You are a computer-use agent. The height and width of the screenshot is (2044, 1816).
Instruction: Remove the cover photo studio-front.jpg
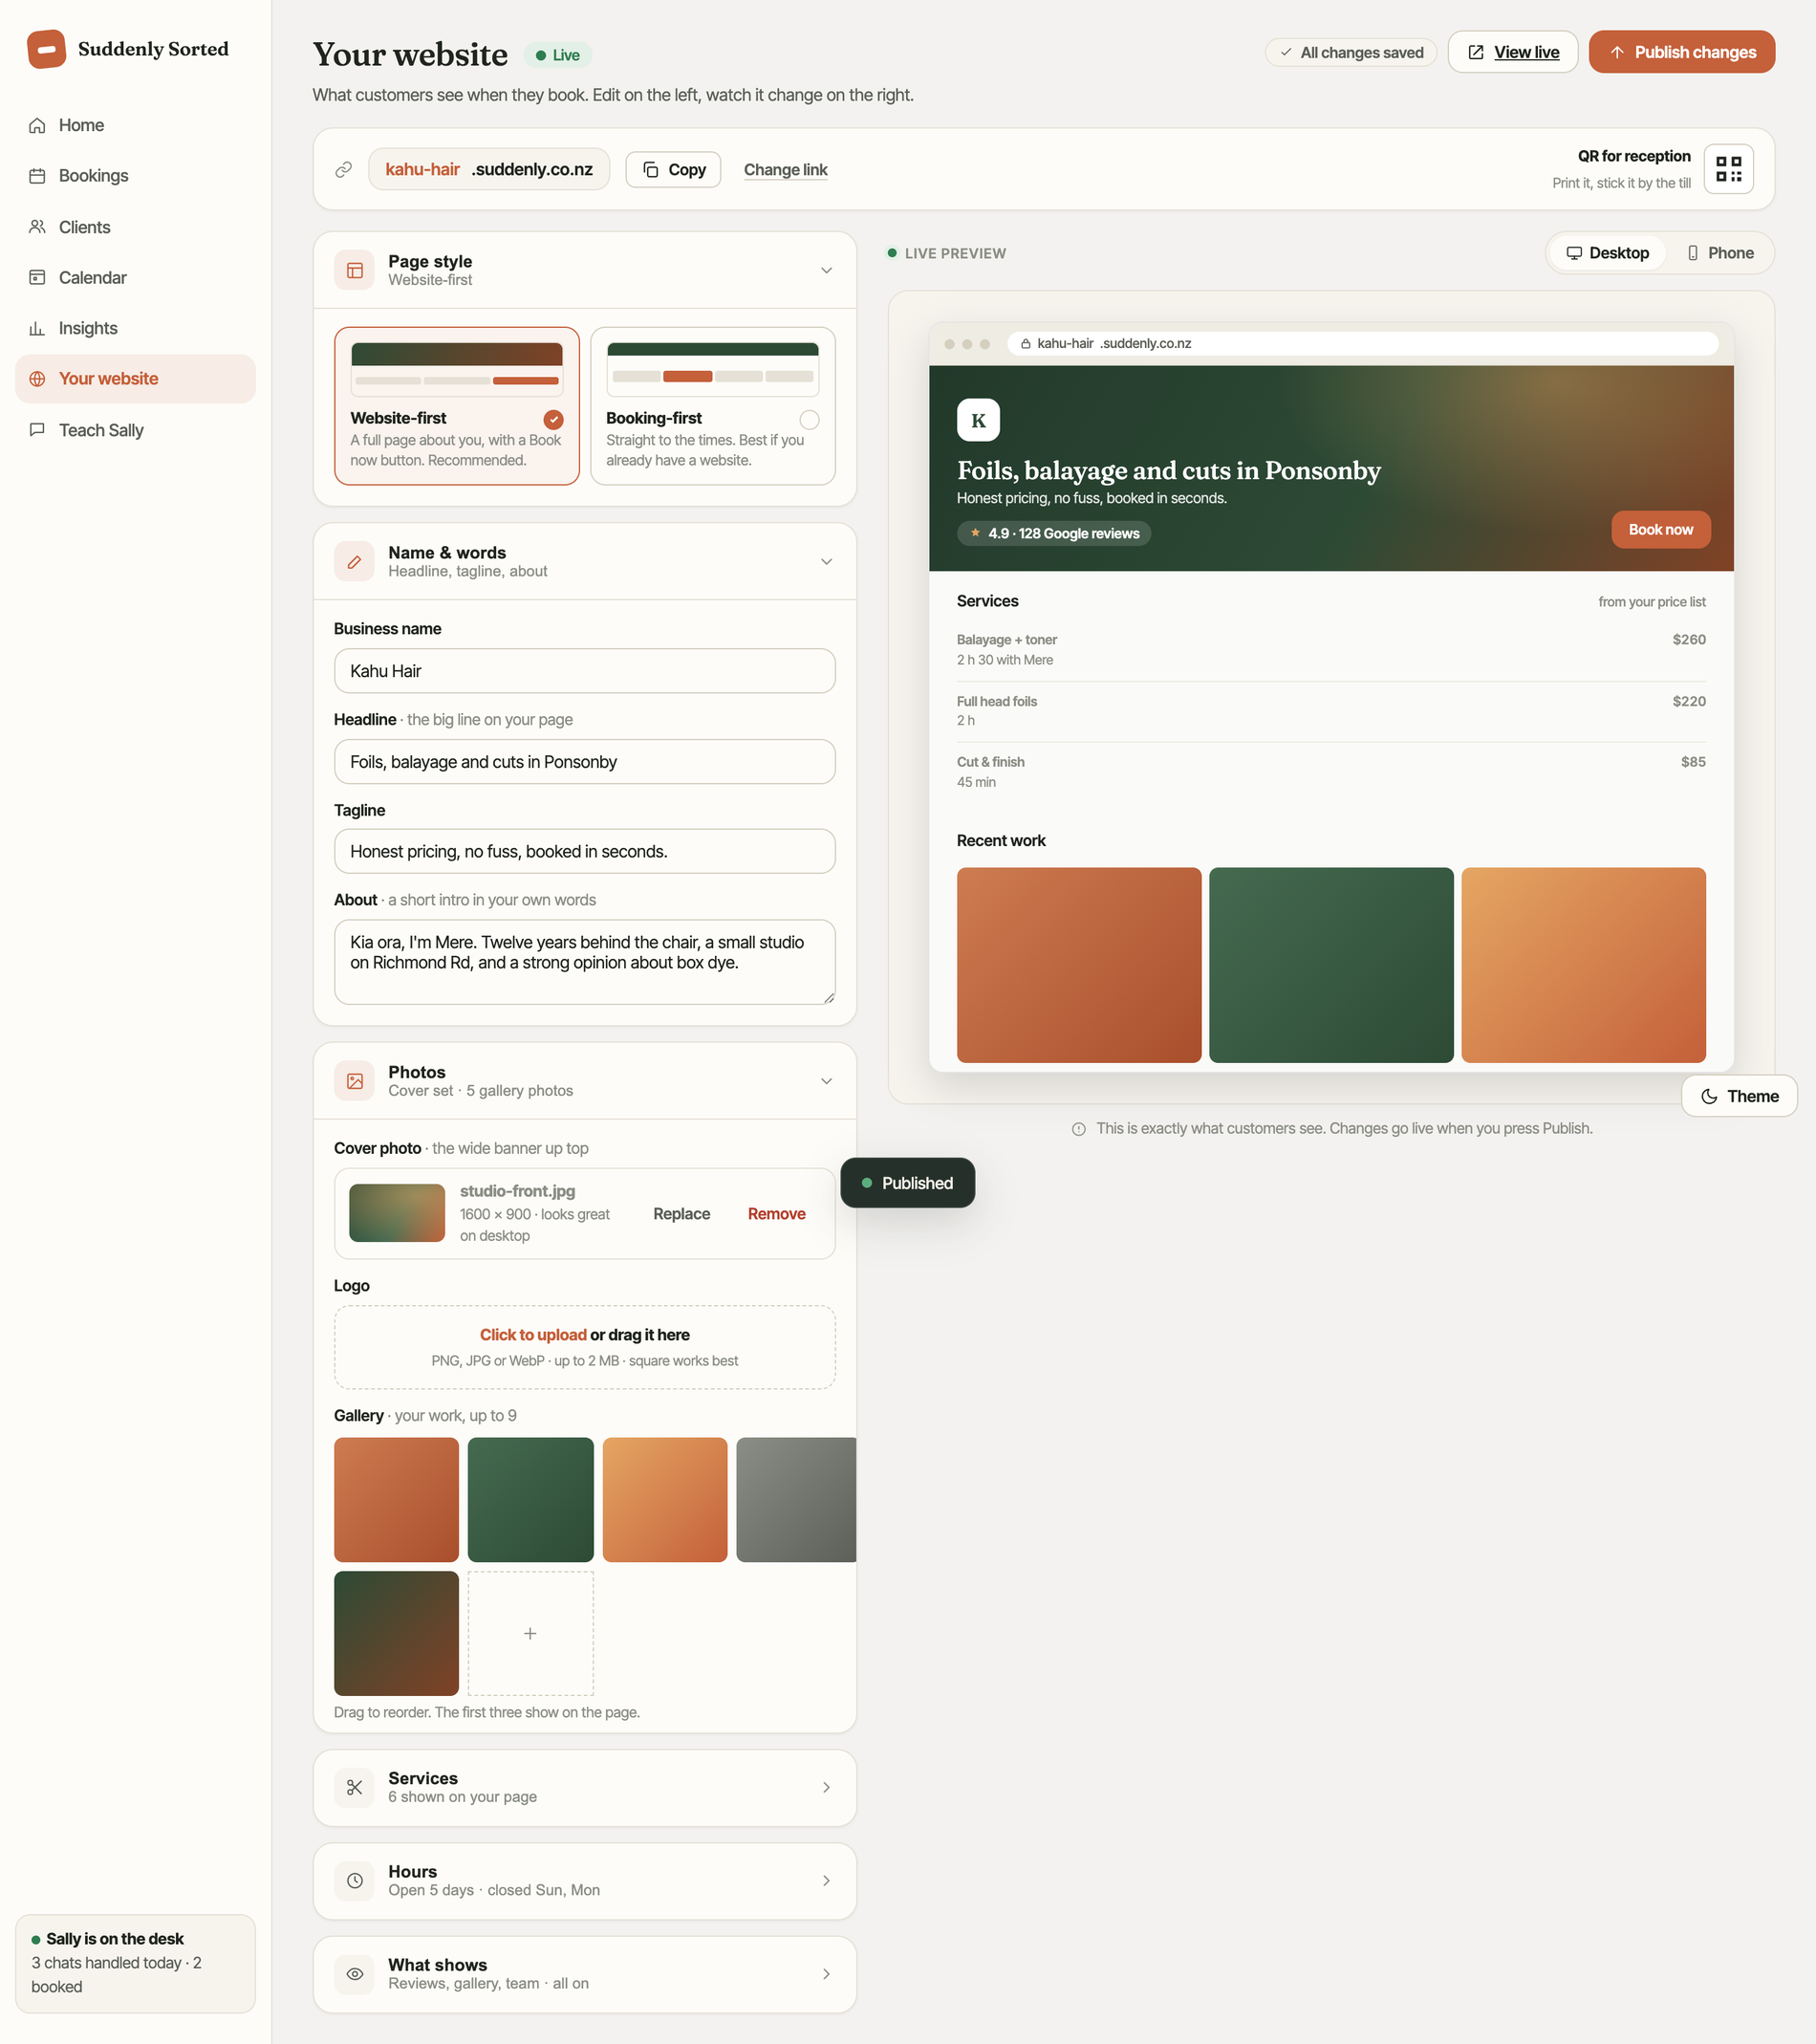(776, 1214)
